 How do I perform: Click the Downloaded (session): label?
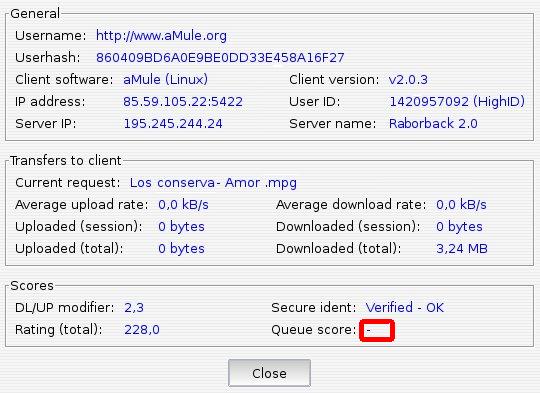pyautogui.click(x=348, y=227)
